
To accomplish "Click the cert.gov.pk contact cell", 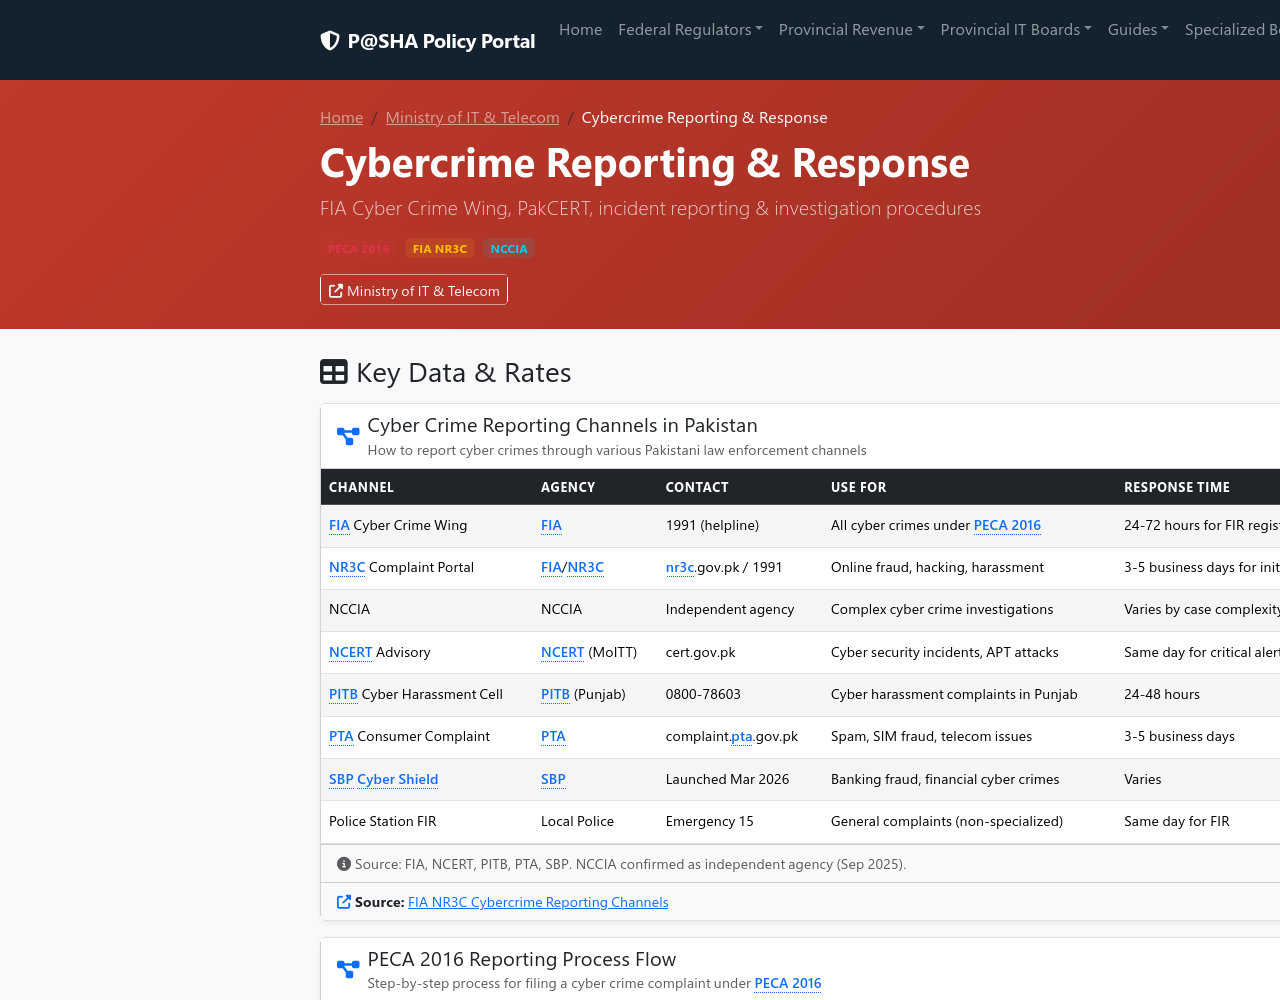I will point(740,653).
